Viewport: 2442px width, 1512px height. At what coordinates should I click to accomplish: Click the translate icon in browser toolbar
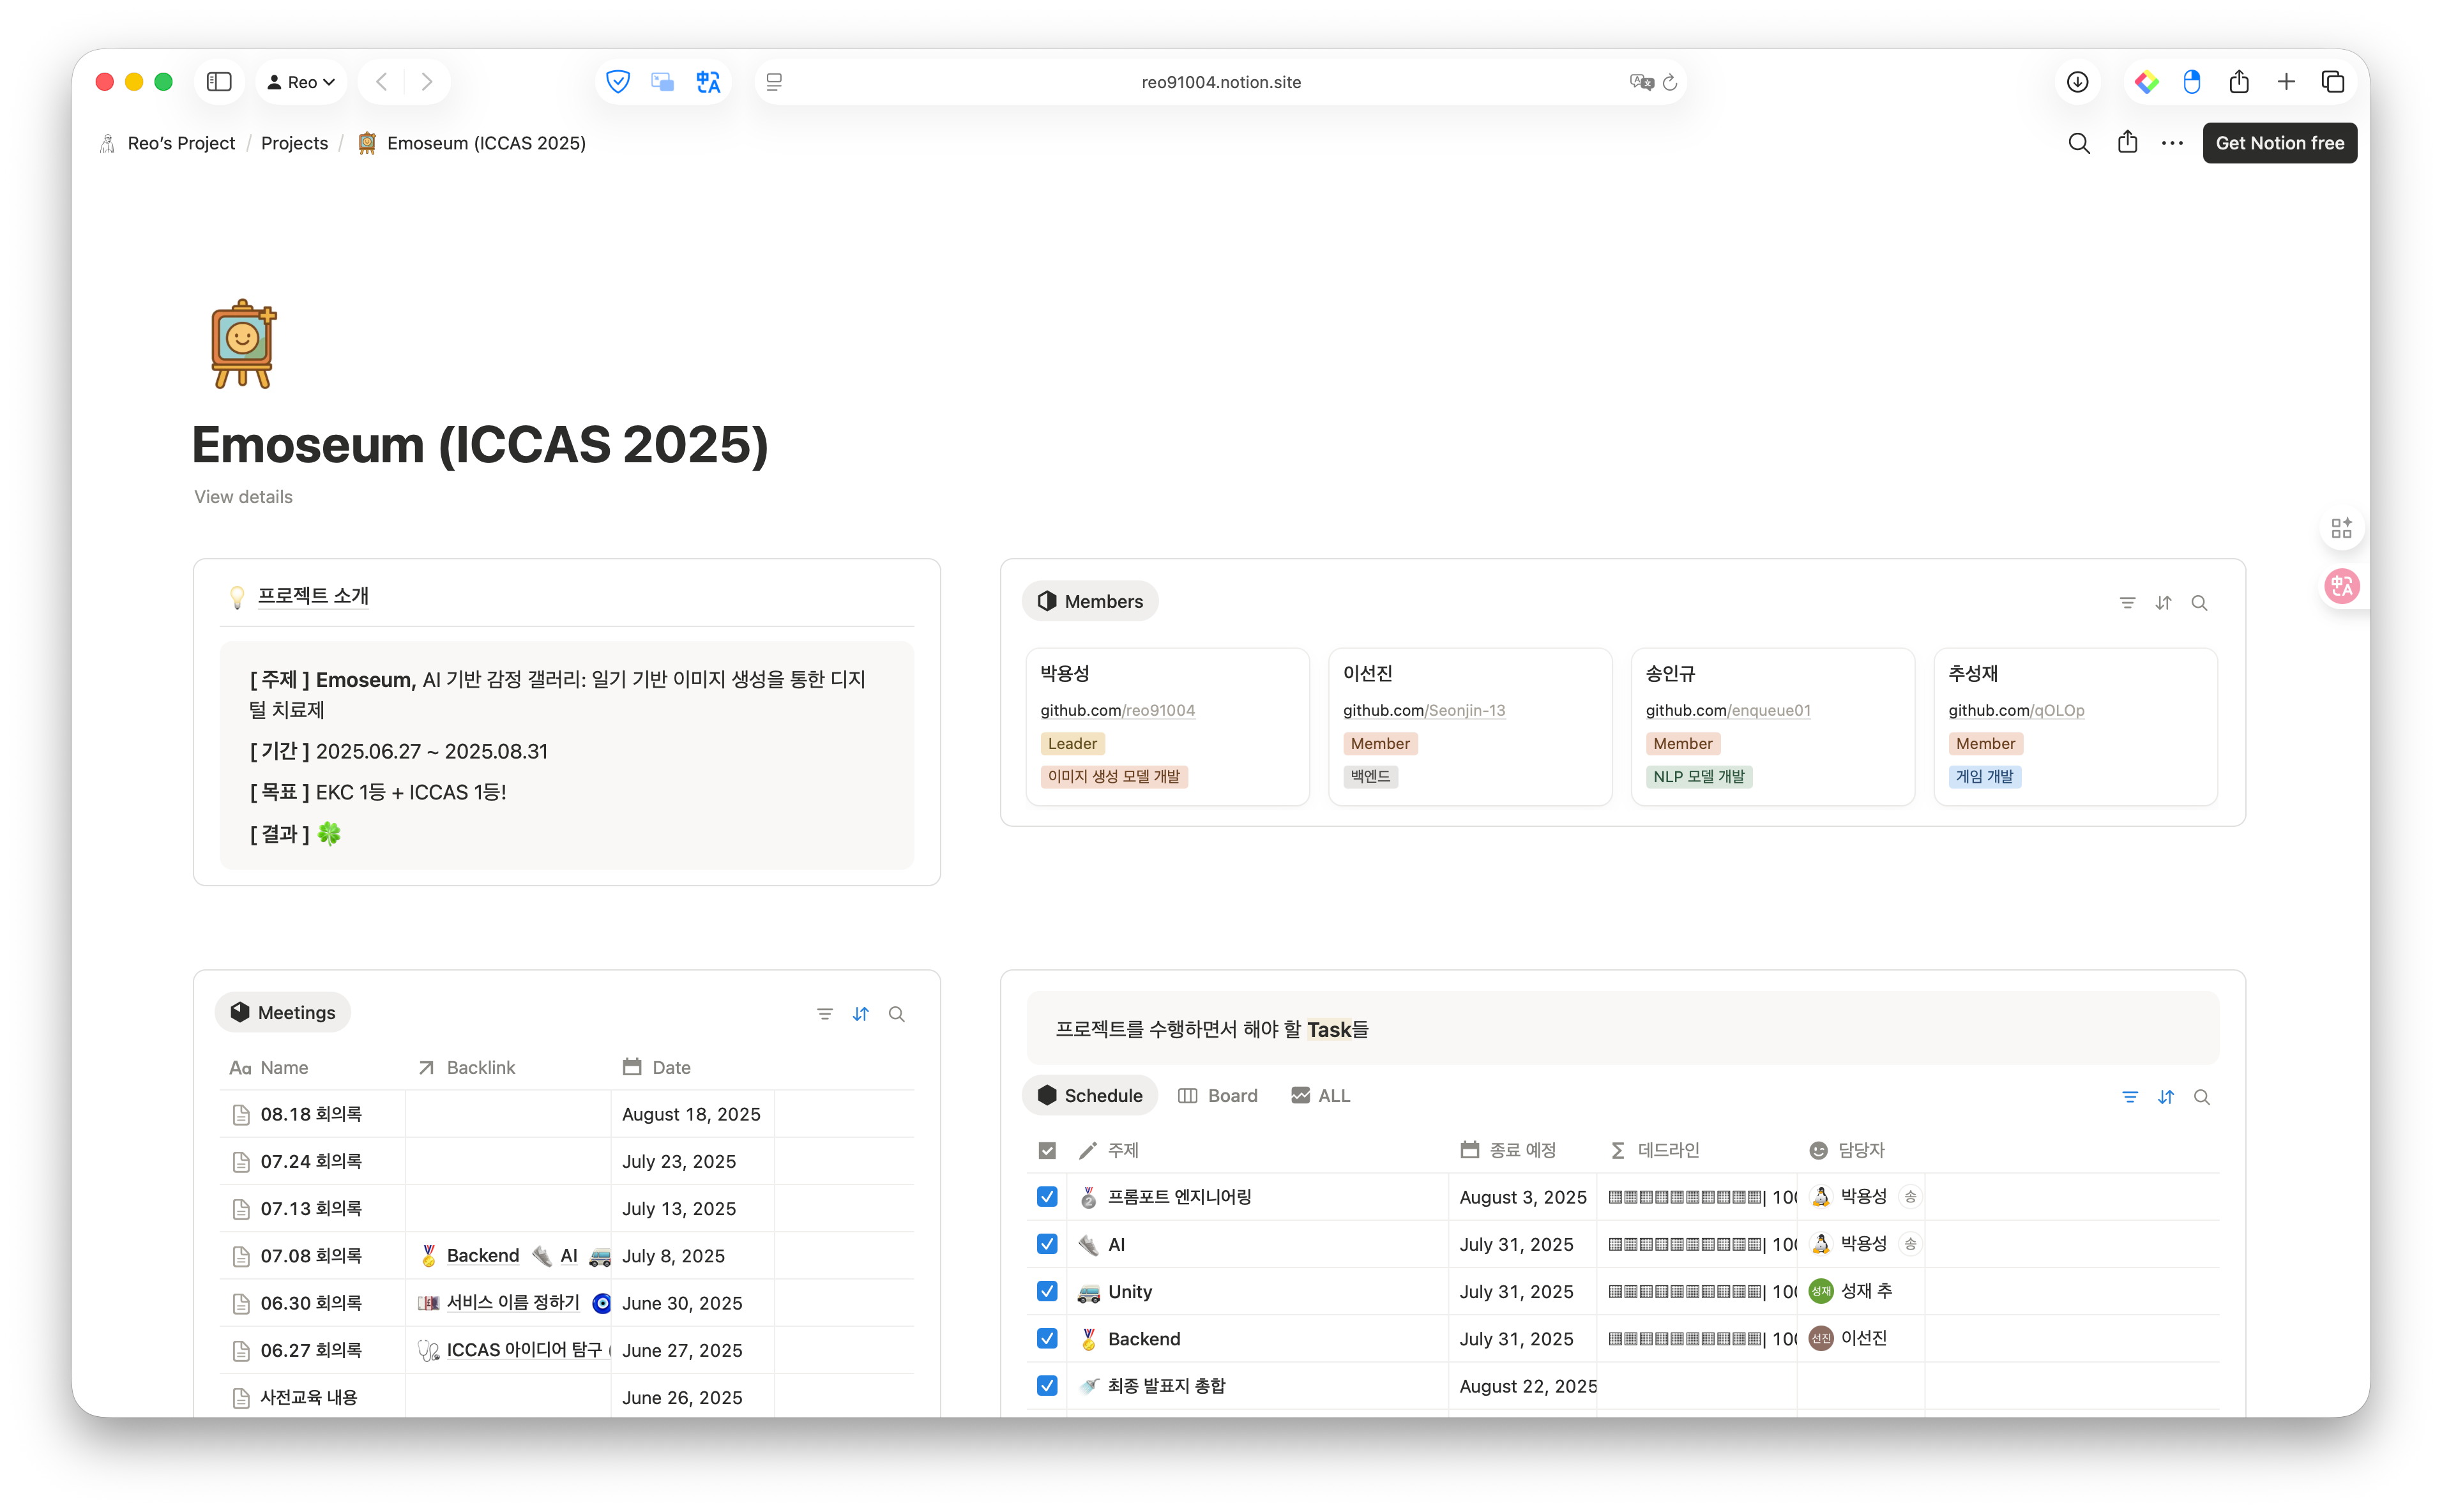pos(708,82)
